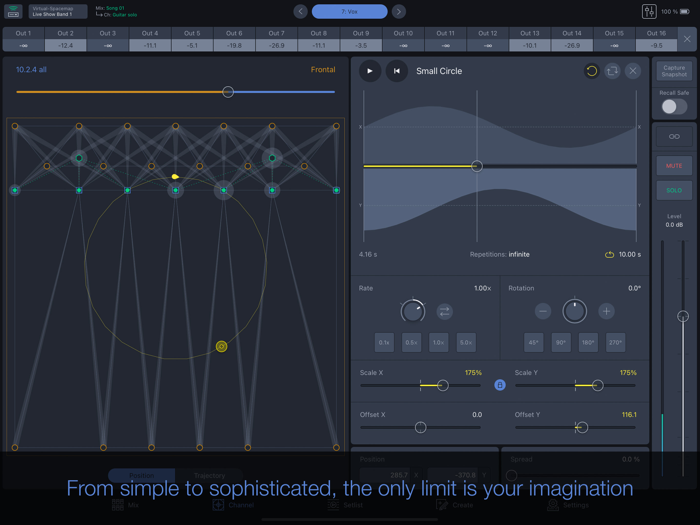Open the 7: Vox channel selector
The height and width of the screenshot is (525, 700).
(x=350, y=12)
